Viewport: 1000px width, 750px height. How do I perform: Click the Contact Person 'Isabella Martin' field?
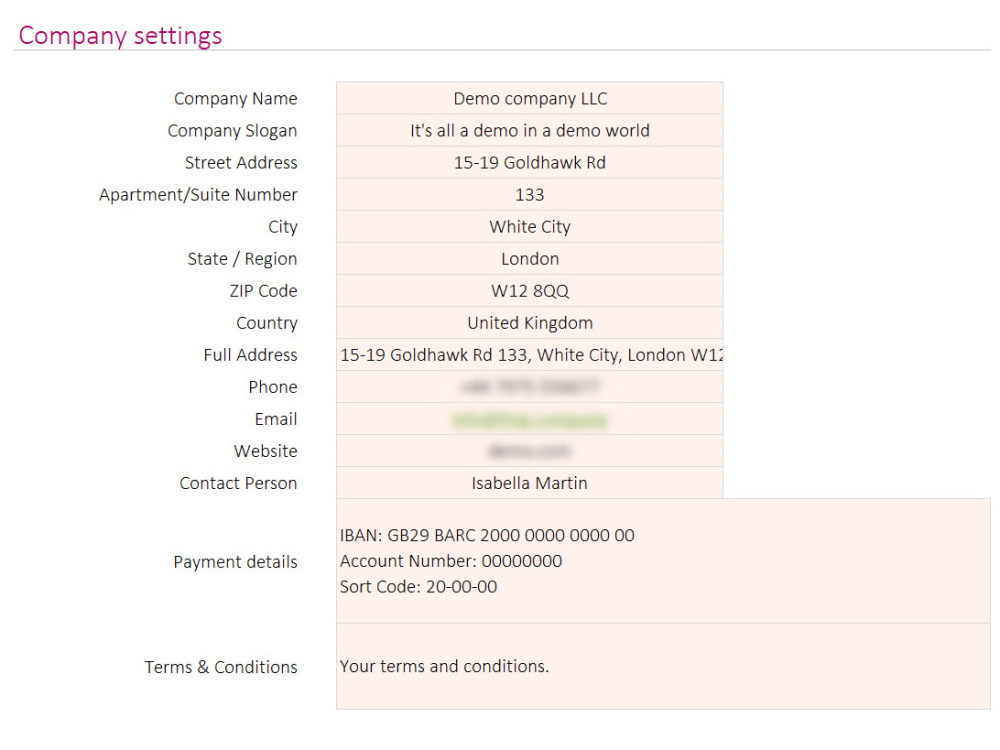pyautogui.click(x=529, y=483)
